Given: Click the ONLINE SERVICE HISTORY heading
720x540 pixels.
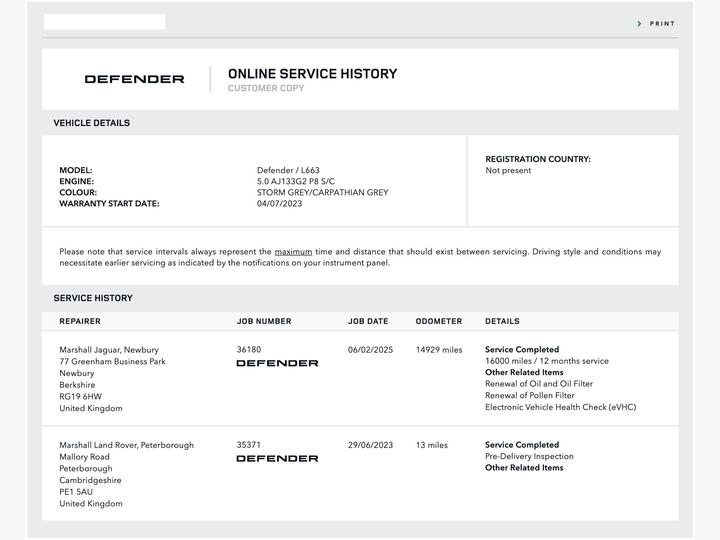Looking at the screenshot, I should click(x=313, y=73).
